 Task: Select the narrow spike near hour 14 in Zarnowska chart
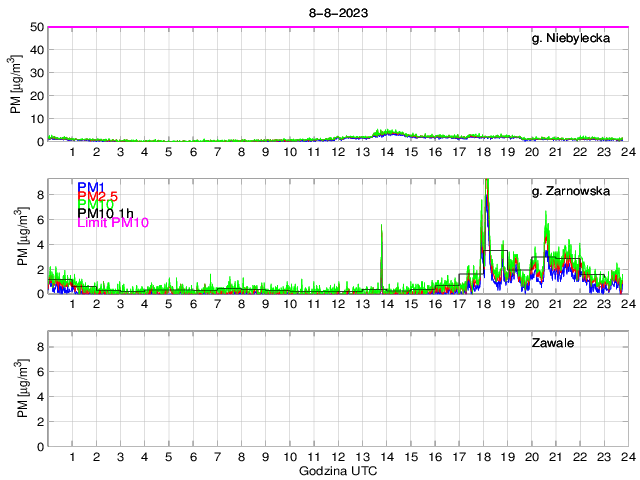[381, 255]
